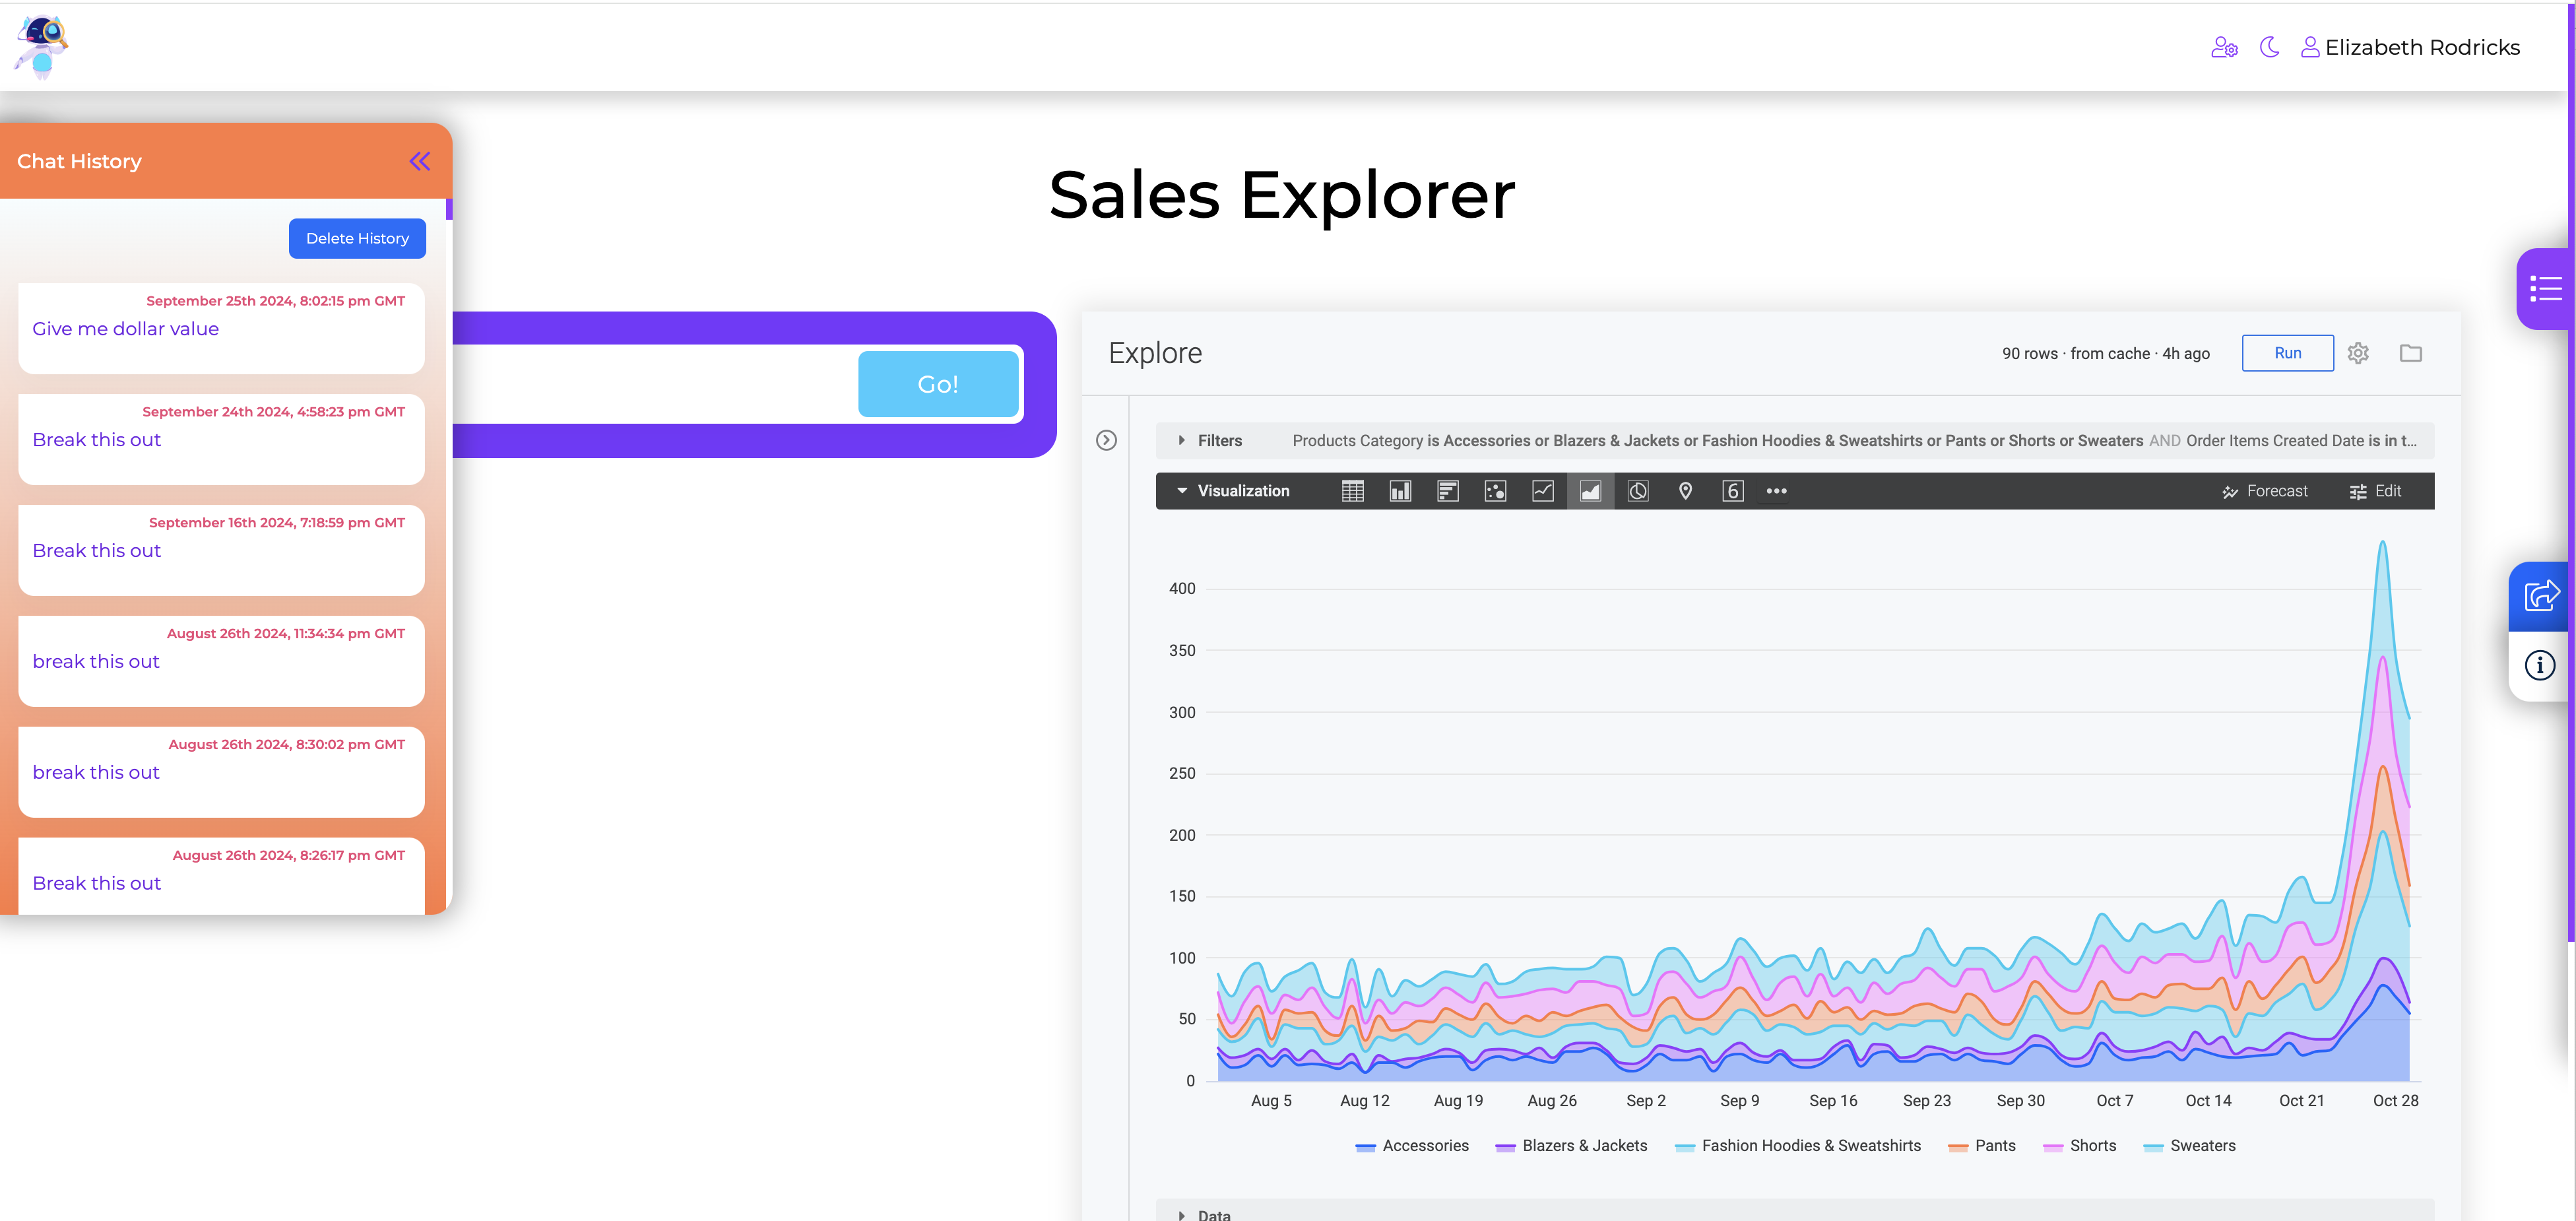Select map visualization icon
The height and width of the screenshot is (1221, 2576).
tap(1685, 491)
